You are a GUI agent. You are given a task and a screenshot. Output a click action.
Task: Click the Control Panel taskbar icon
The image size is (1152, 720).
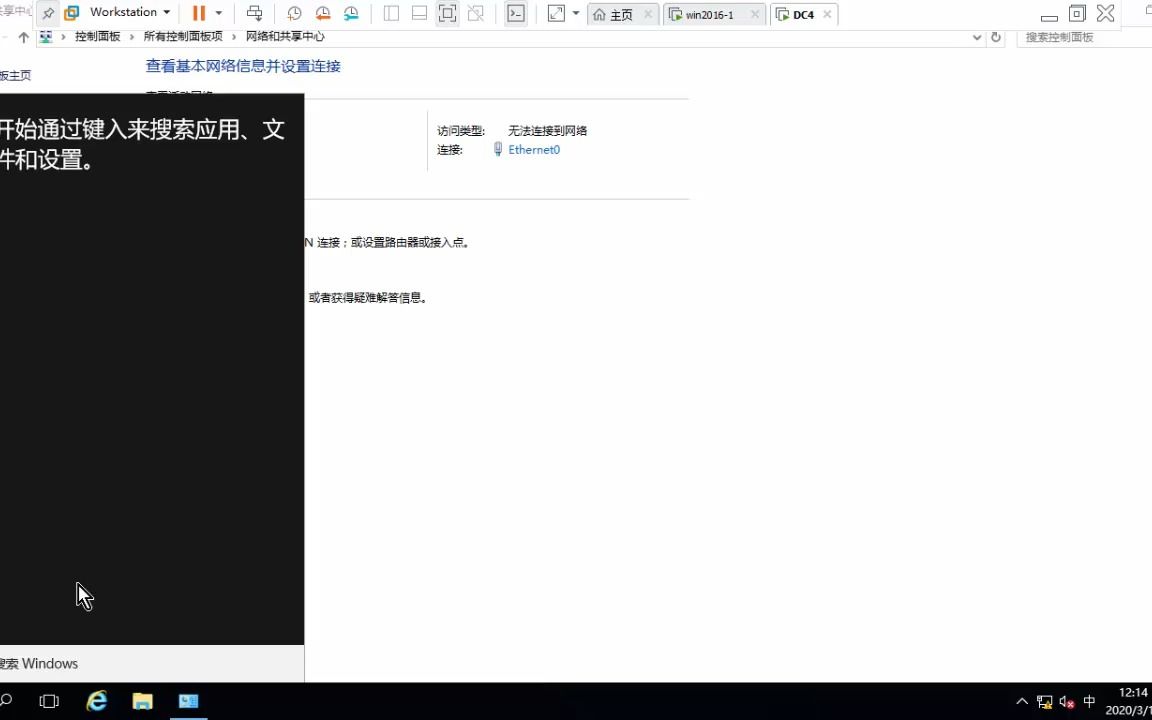(189, 701)
